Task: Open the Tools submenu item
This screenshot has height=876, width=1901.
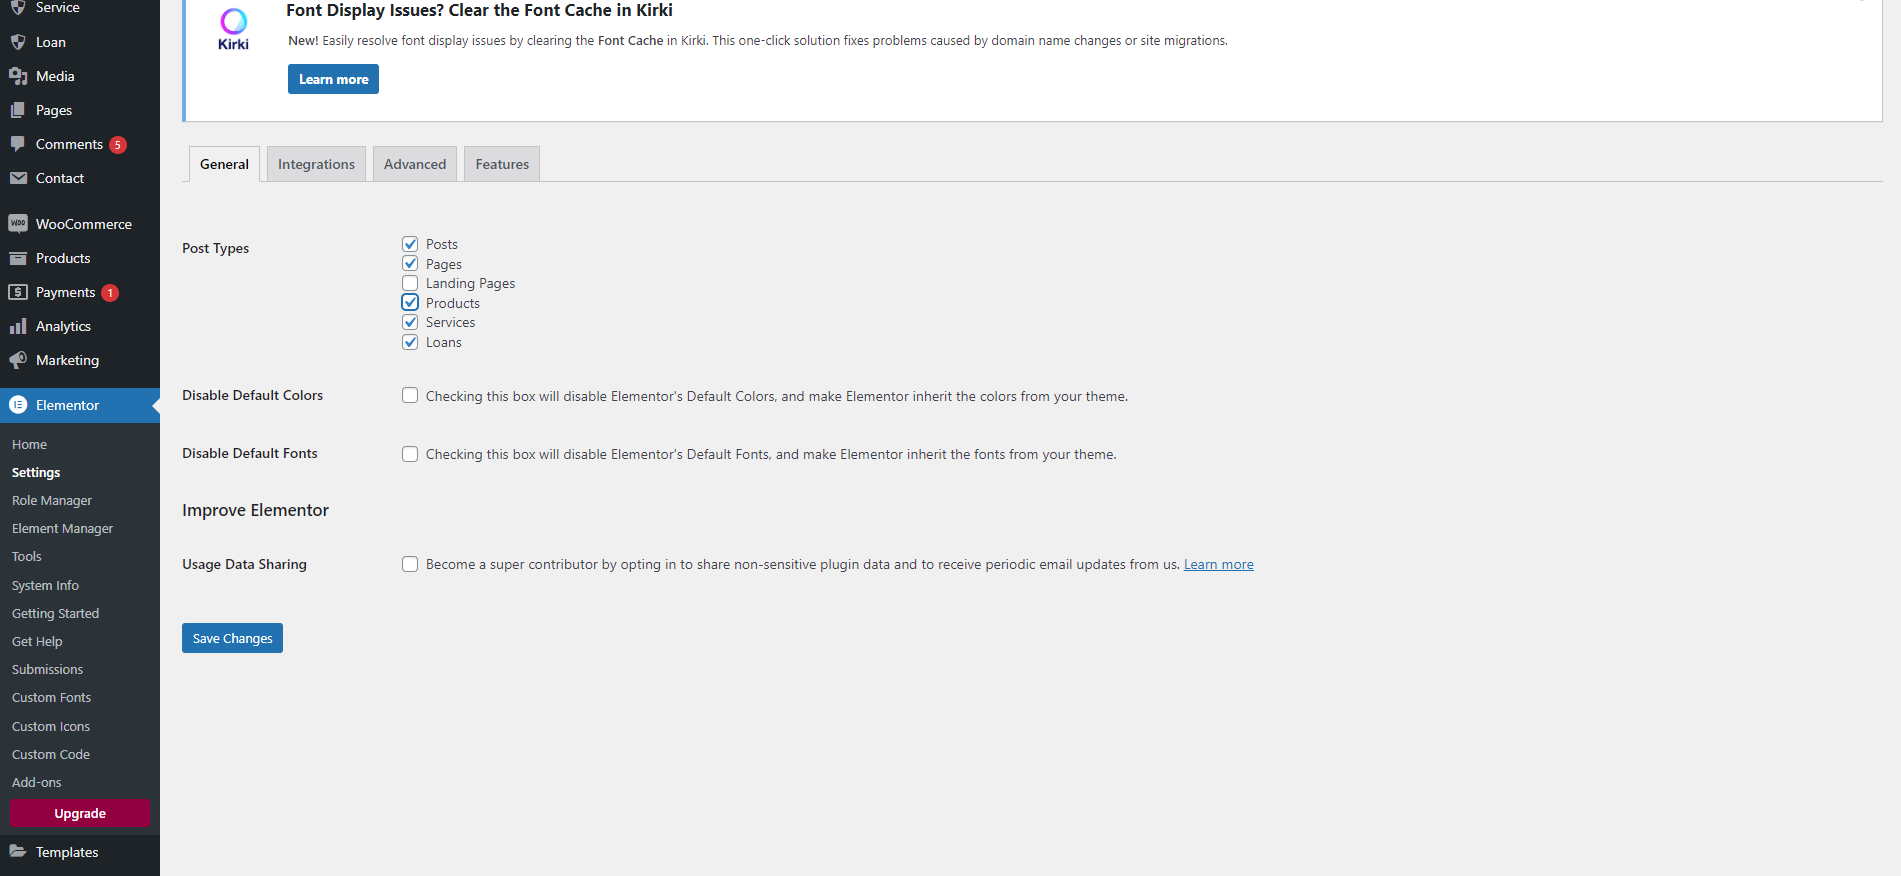Action: (x=27, y=556)
